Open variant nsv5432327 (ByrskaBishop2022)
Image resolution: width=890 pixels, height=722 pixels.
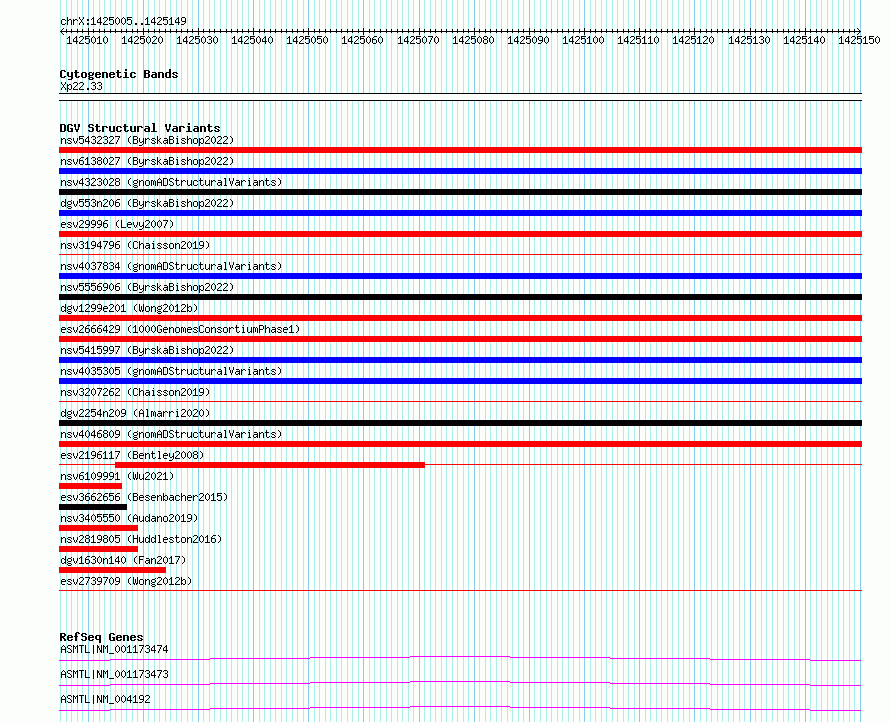[147, 140]
